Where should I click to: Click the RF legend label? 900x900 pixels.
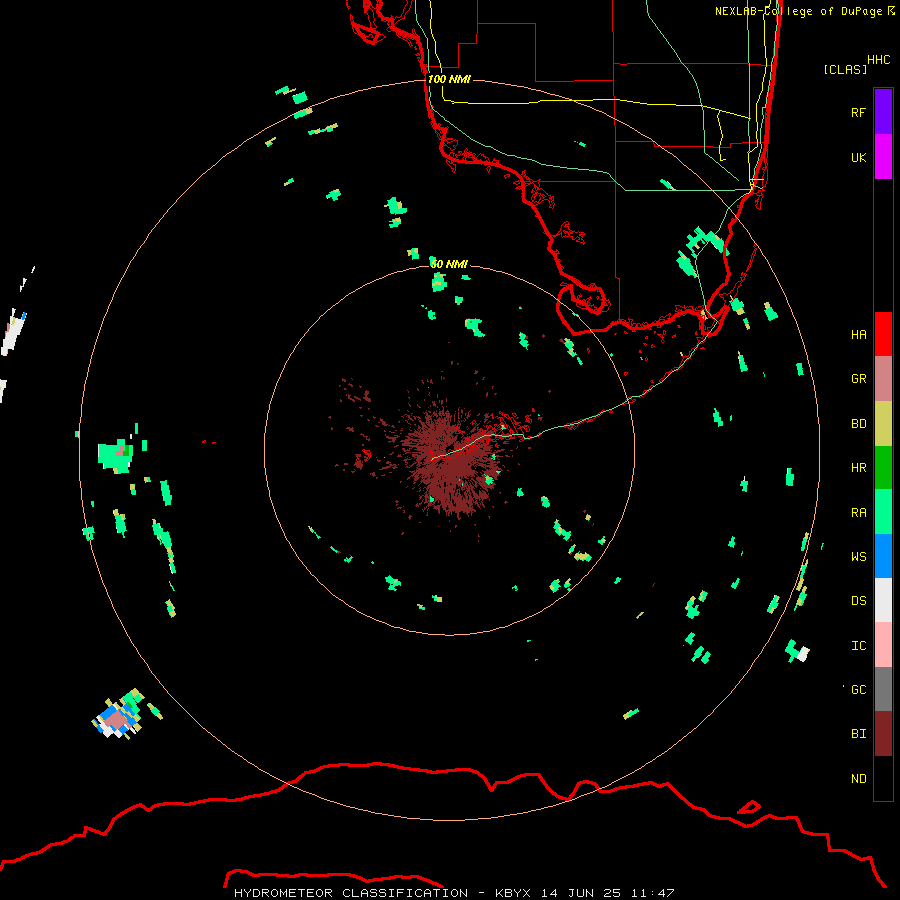[x=858, y=112]
